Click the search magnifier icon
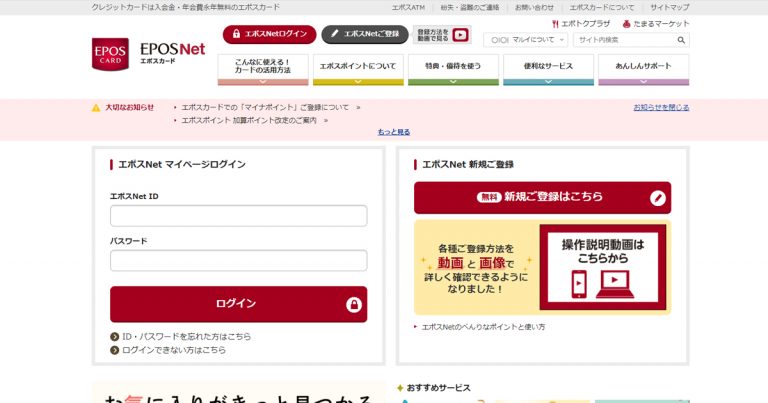The height and width of the screenshot is (403, 768). (x=681, y=40)
